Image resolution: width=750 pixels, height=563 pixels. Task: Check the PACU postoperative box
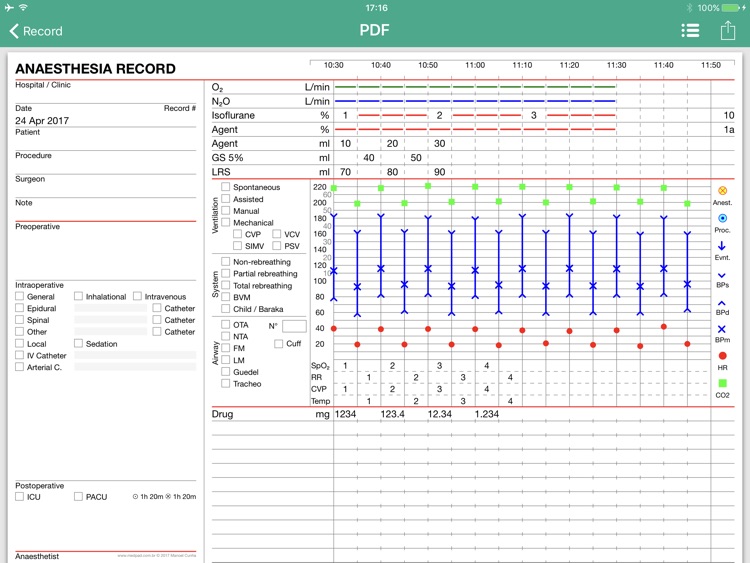point(78,497)
